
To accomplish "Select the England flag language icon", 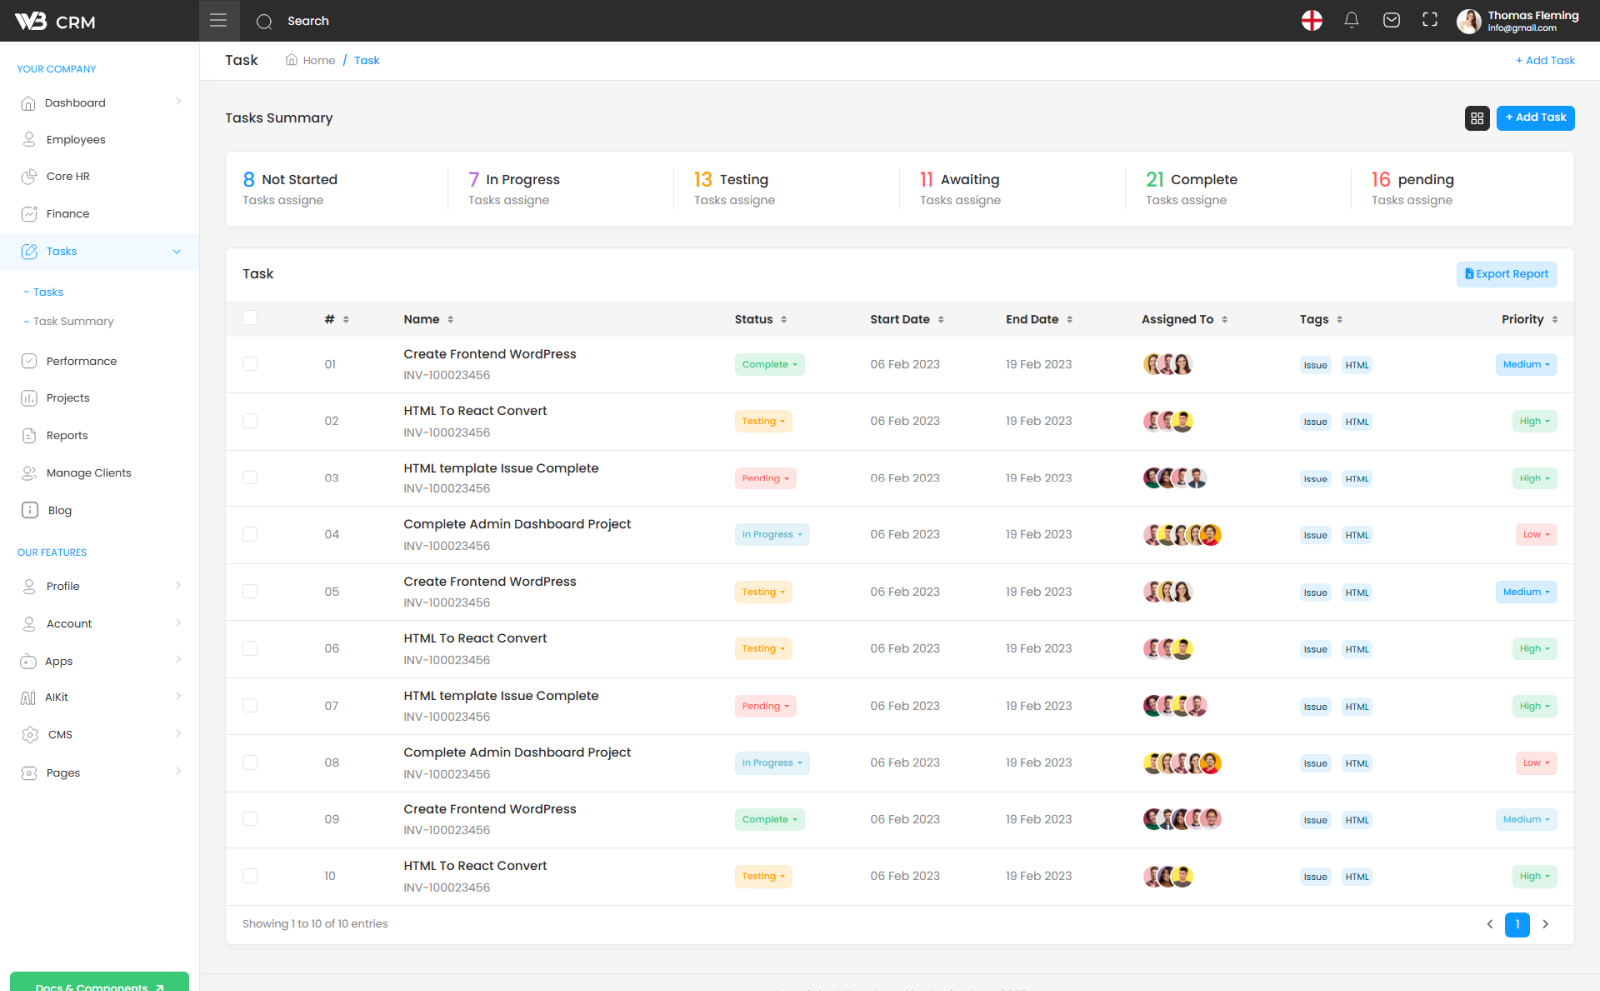I will (x=1312, y=20).
